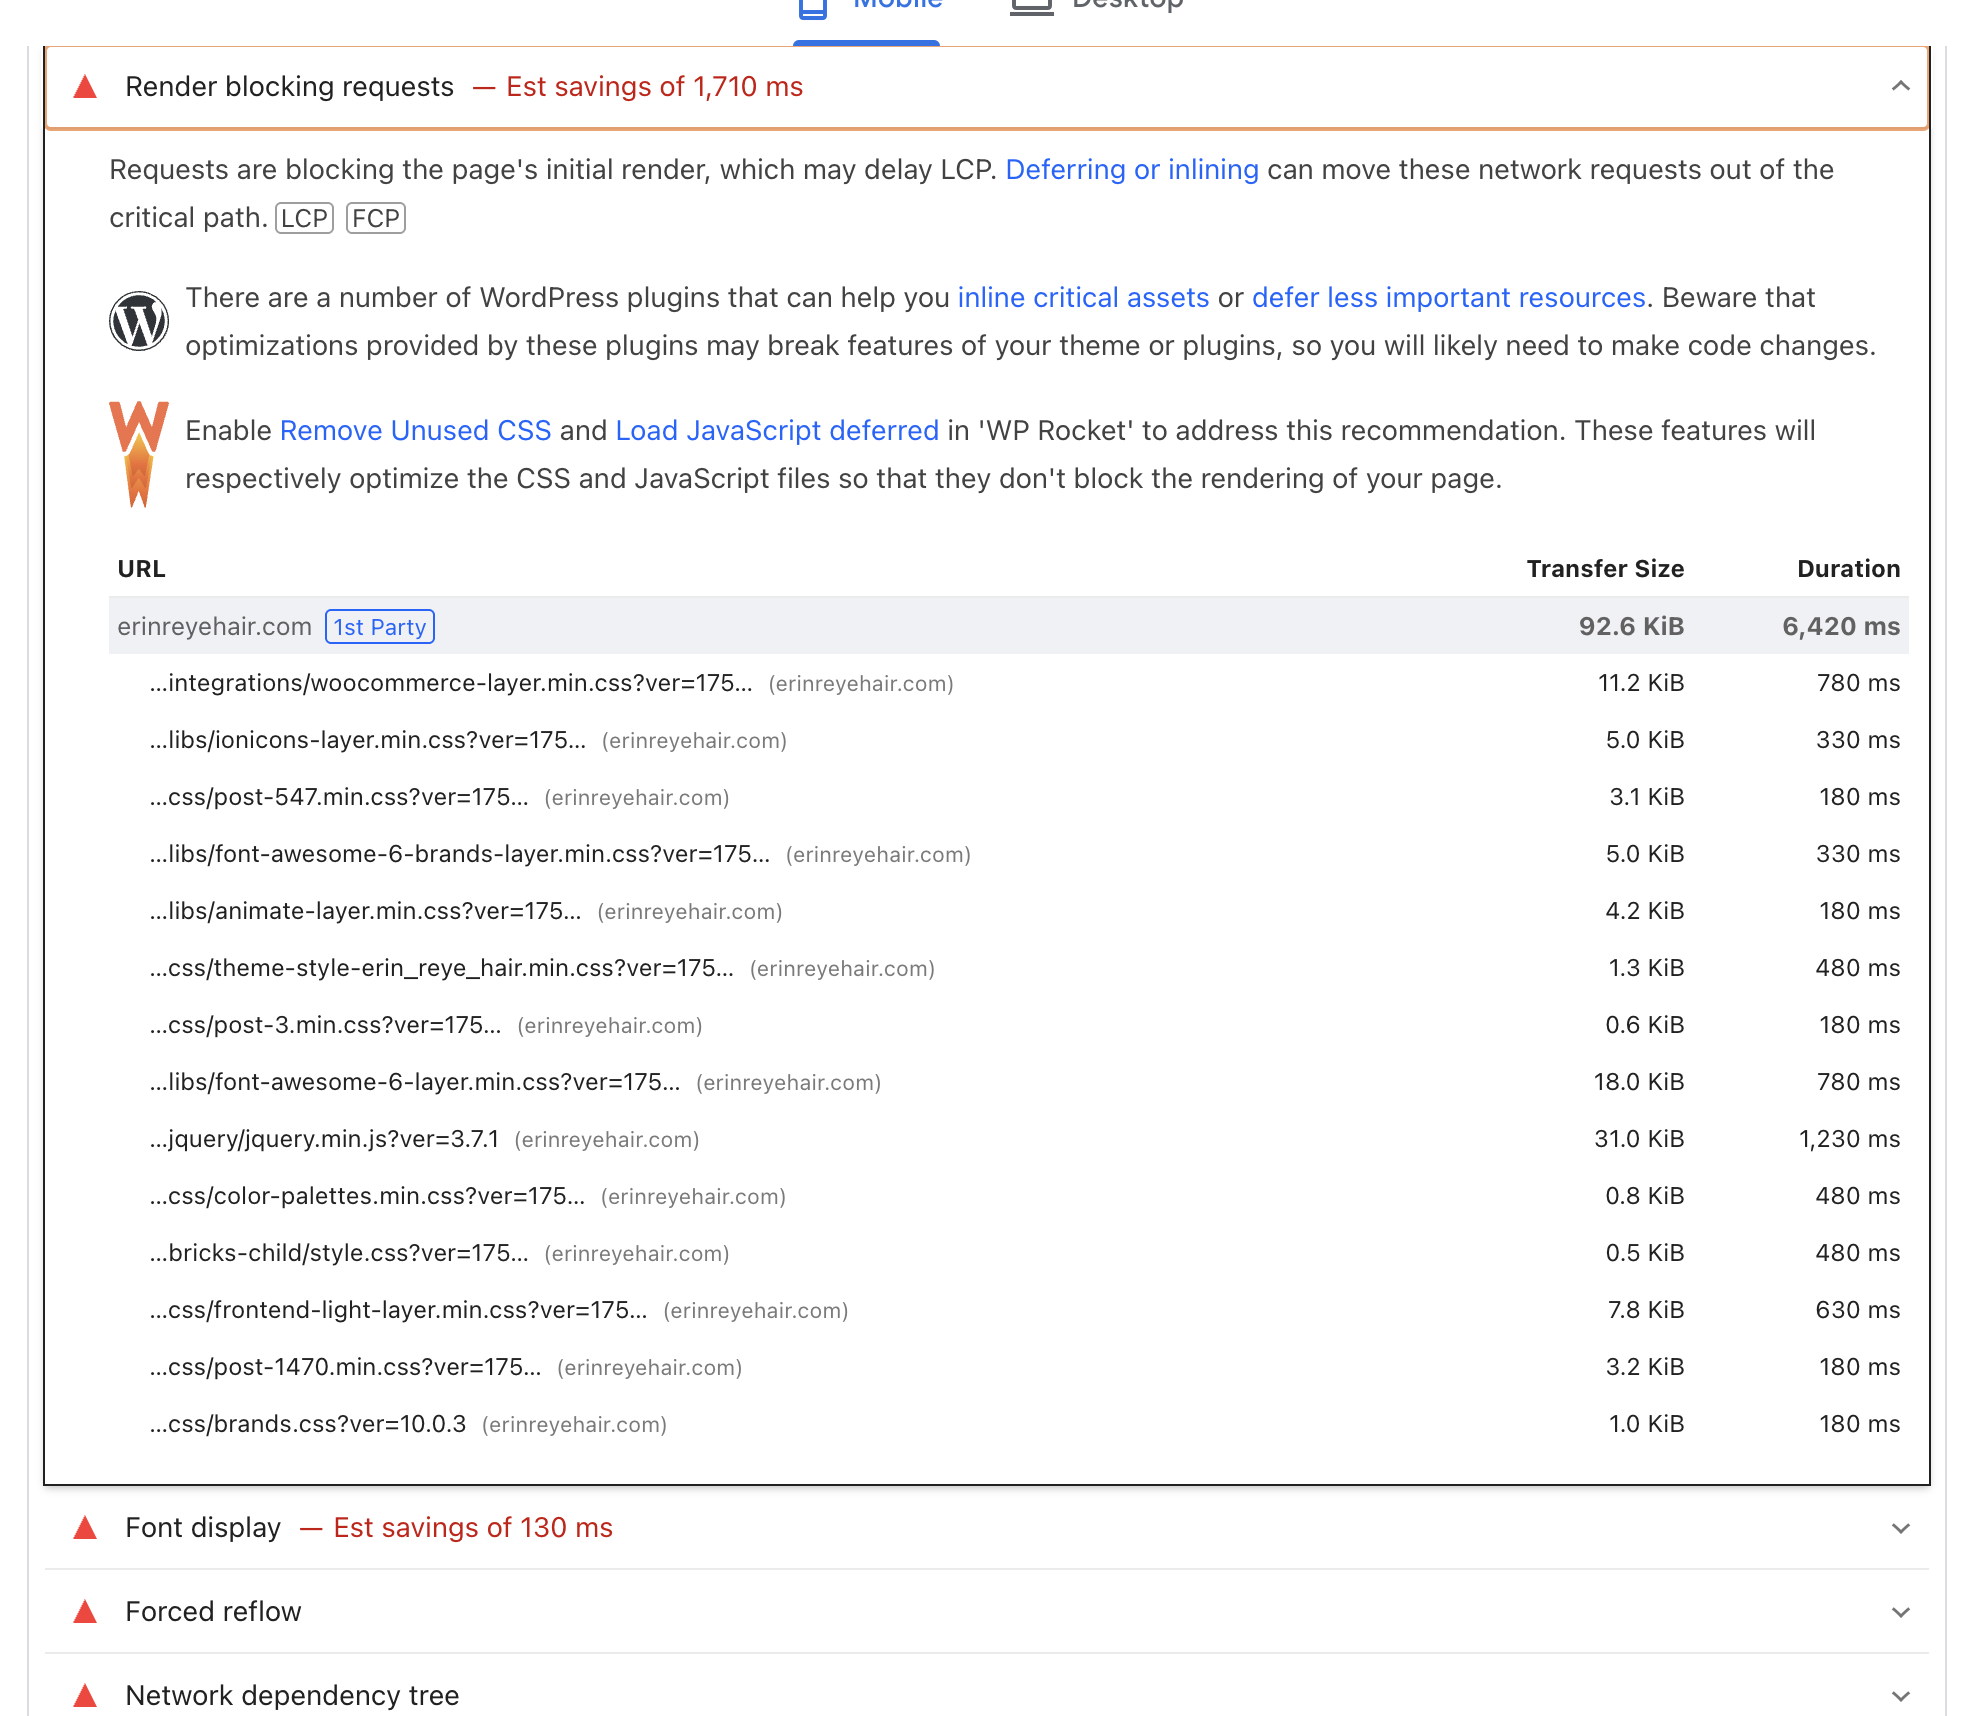The height and width of the screenshot is (1716, 1962).
Task: Open the theme-style-erin_reye_hair.min.css URL
Action: pyautogui.click(x=442, y=968)
